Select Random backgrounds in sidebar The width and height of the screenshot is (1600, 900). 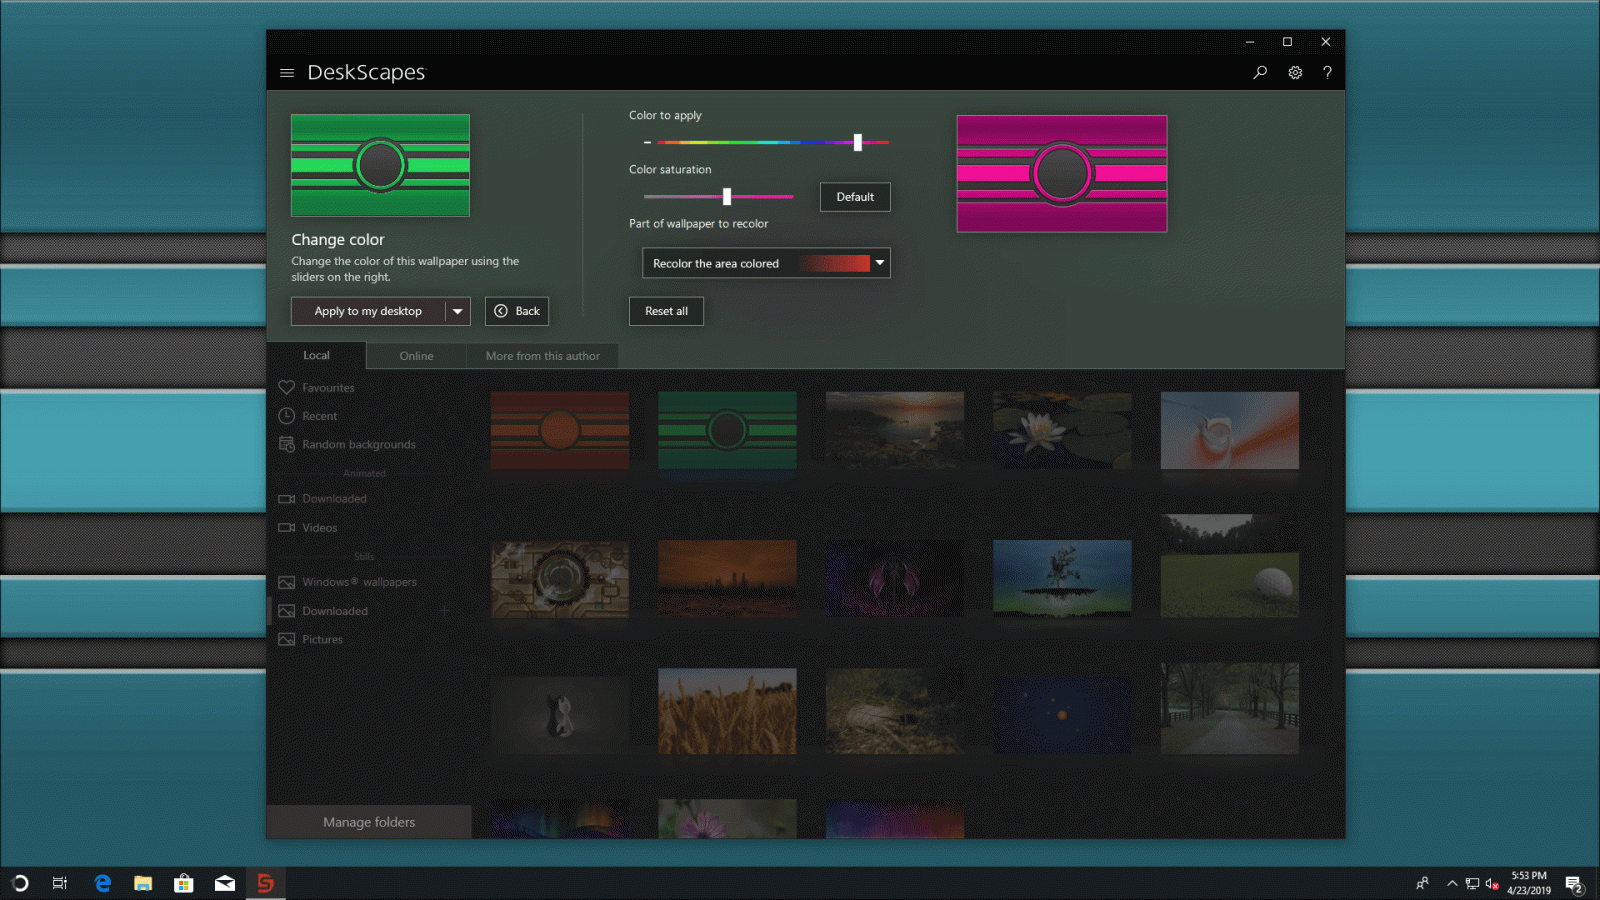(x=358, y=445)
